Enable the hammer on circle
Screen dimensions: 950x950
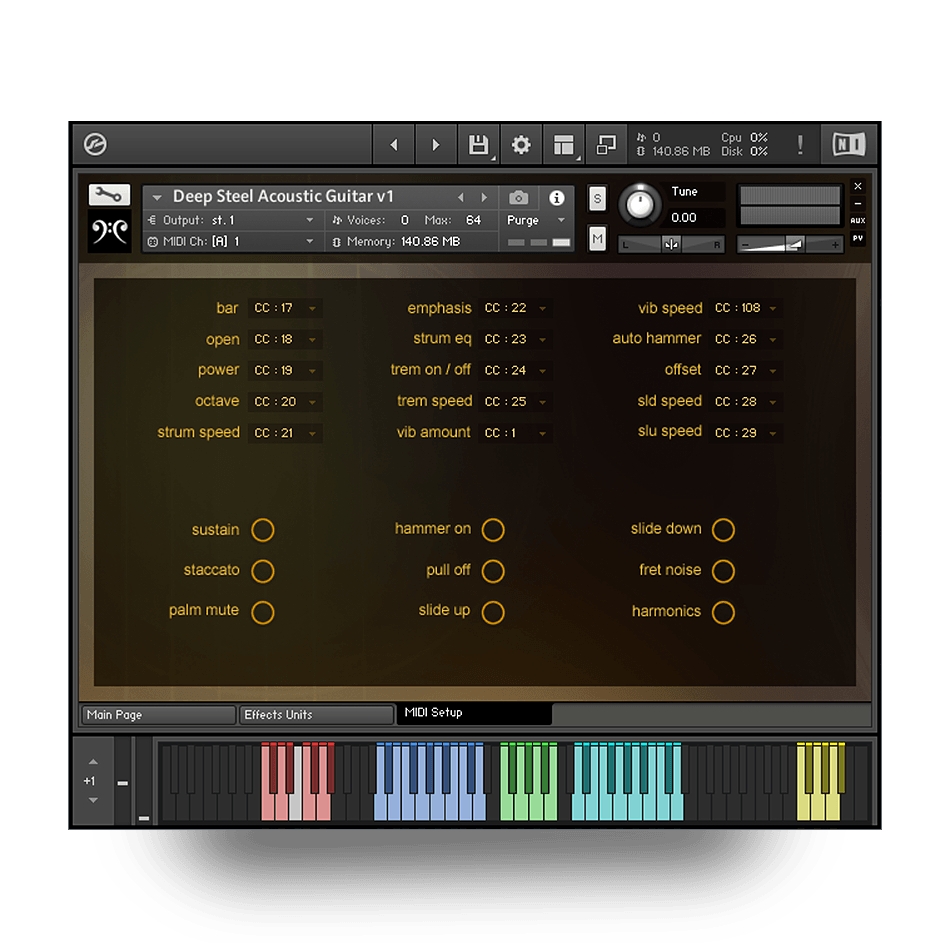tap(493, 530)
